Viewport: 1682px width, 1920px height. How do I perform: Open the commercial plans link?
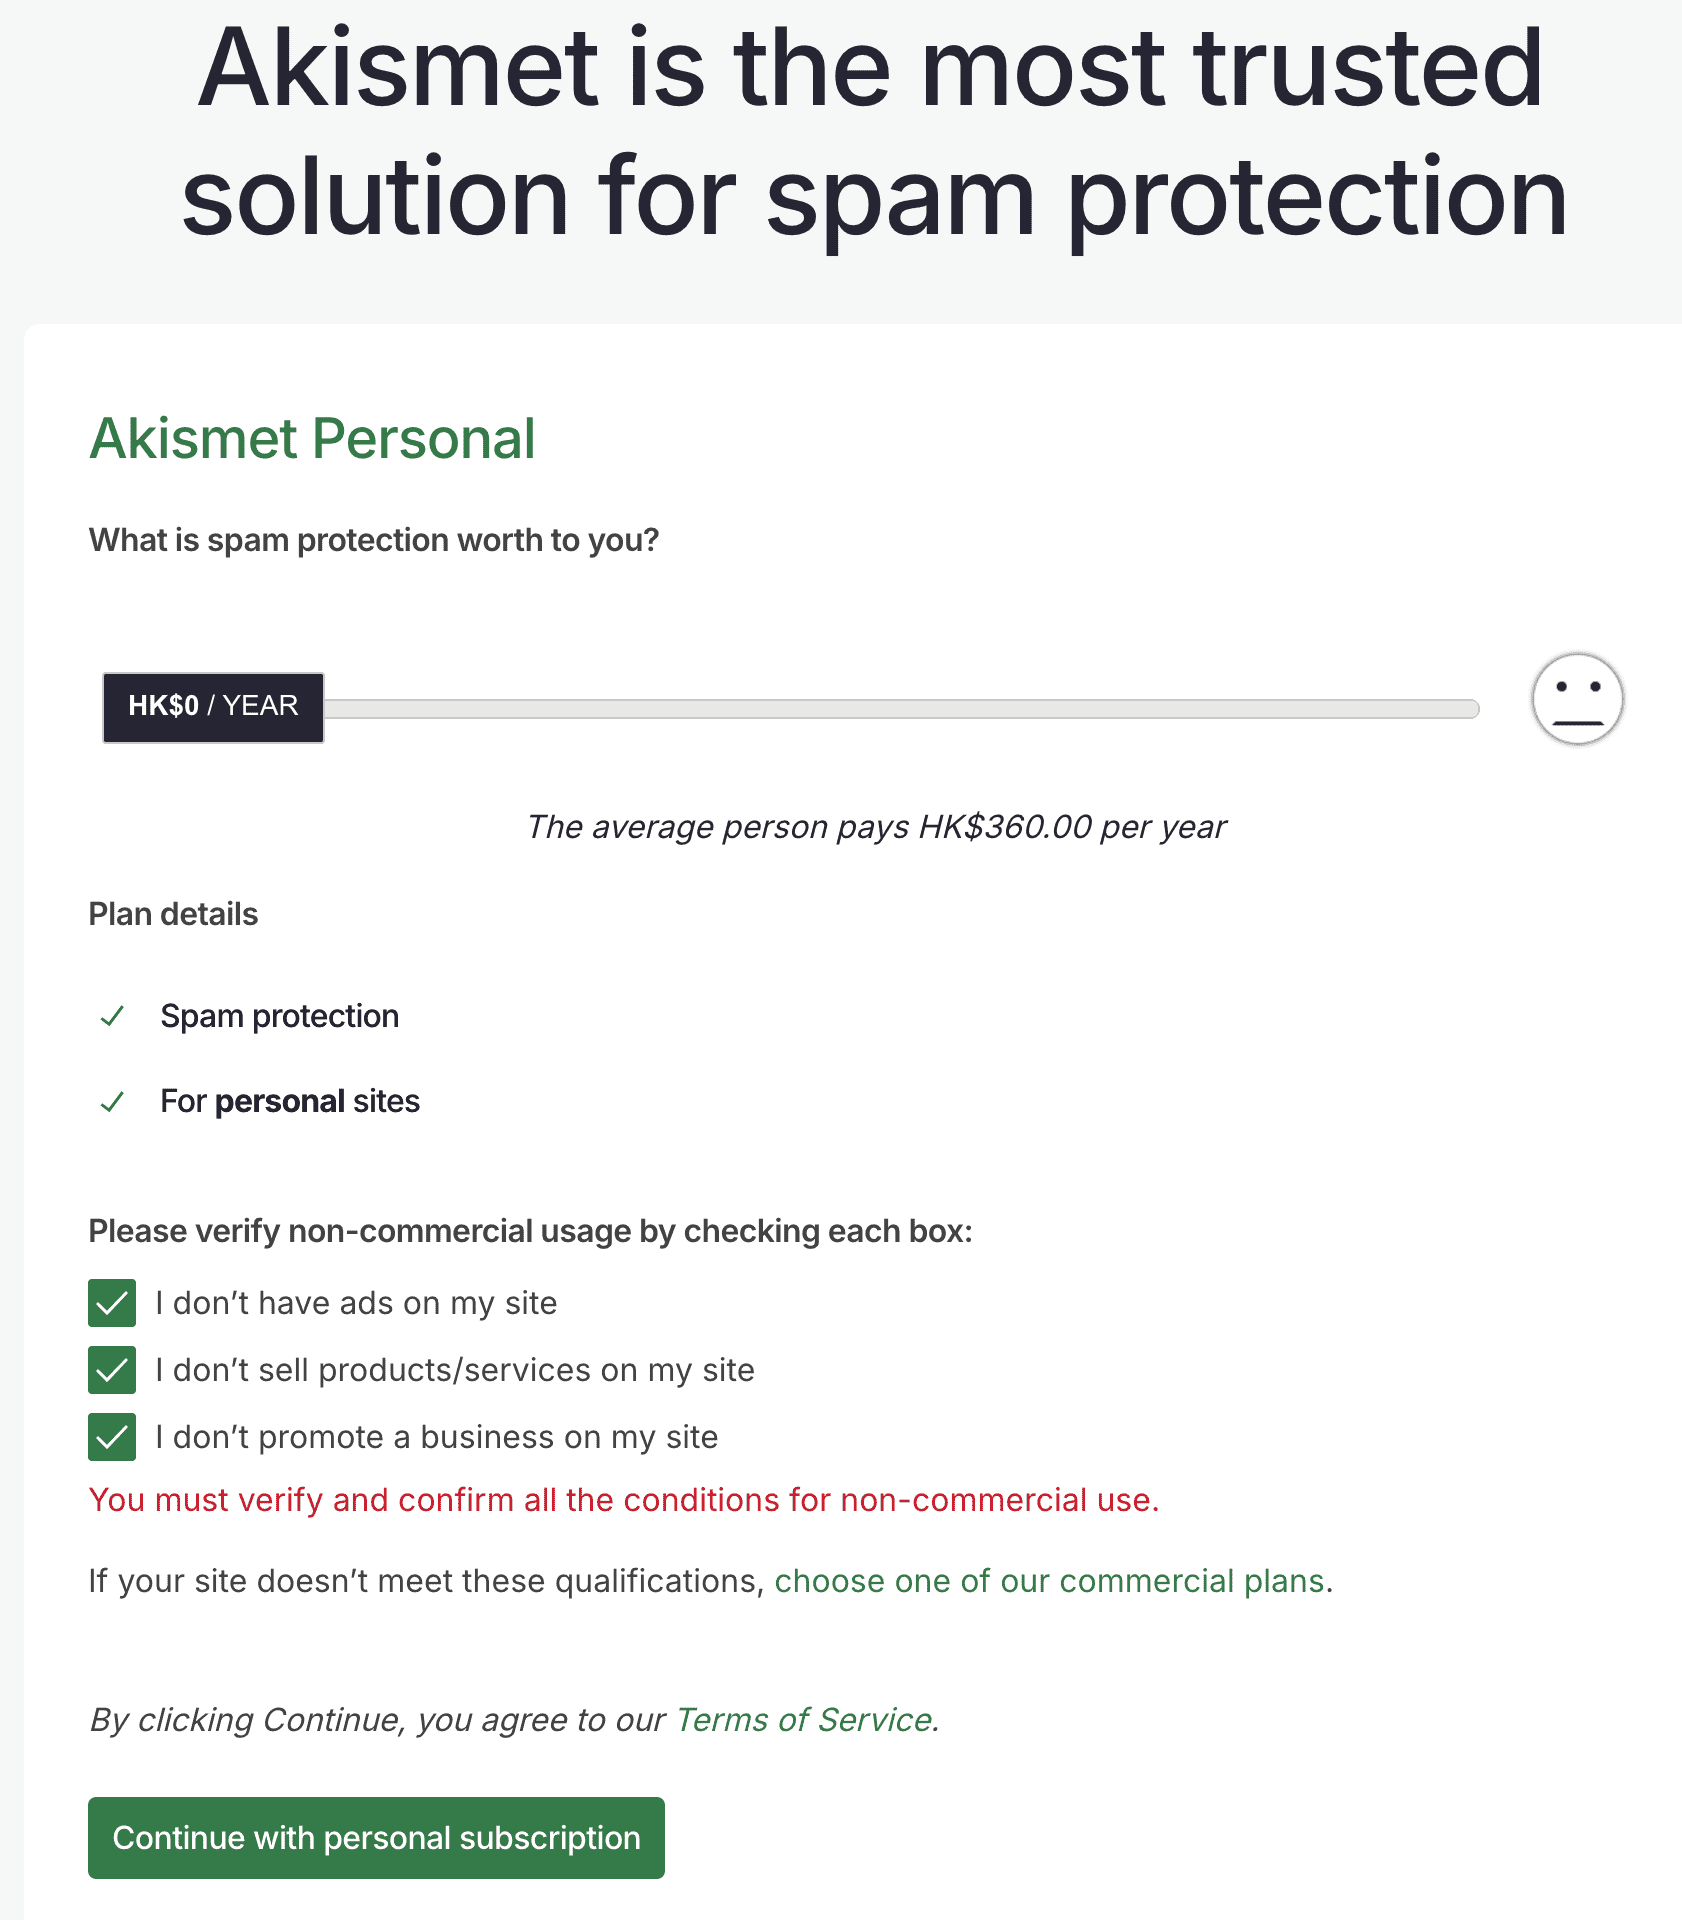(x=1050, y=1581)
